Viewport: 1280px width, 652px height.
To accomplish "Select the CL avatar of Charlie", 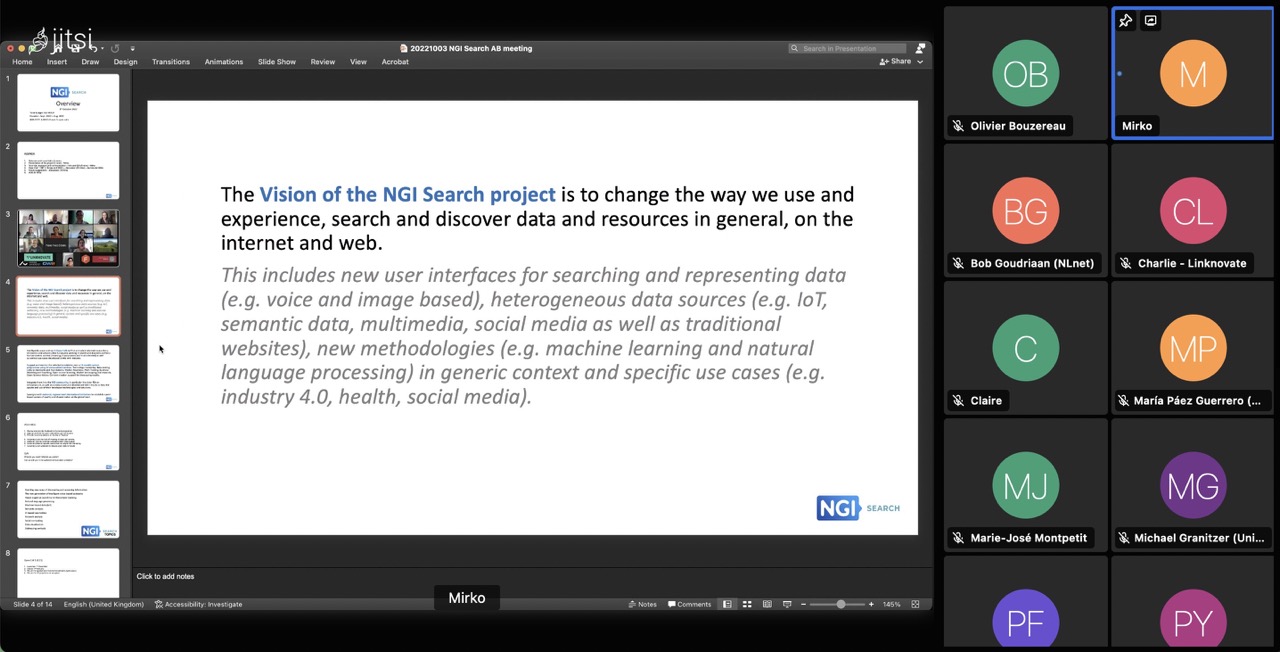I will point(1193,211).
